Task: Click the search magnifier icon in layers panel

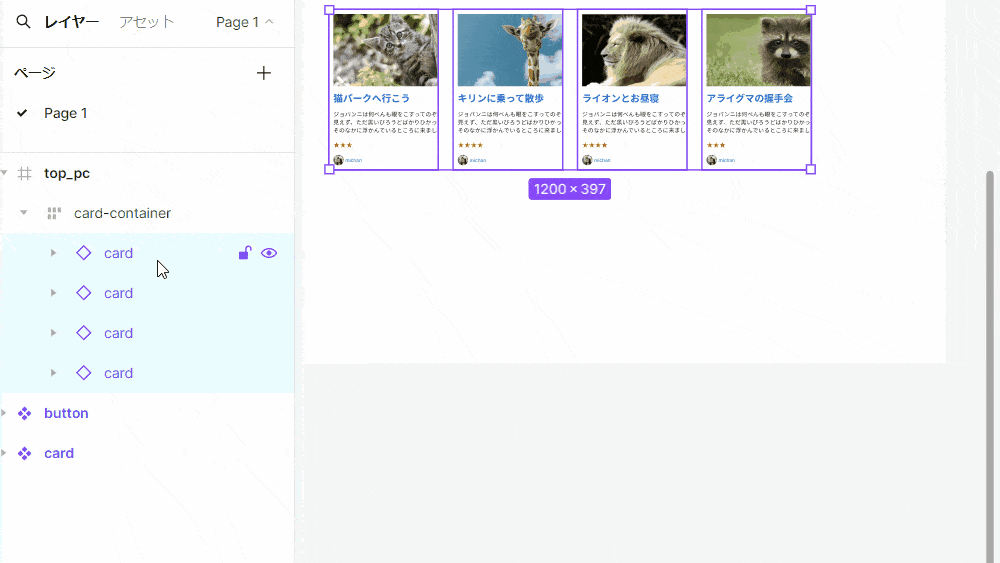Action: click(x=23, y=22)
